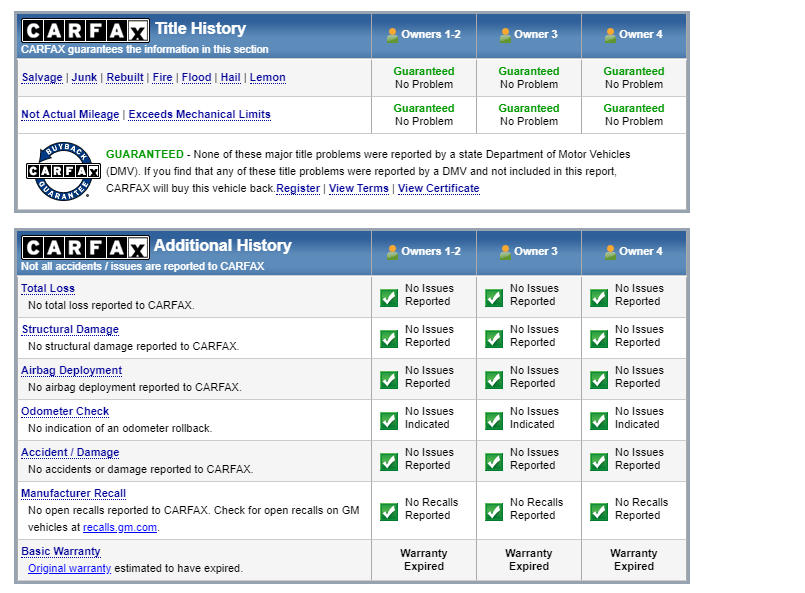Select the Structural Damage checkmark for Owner 4
The width and height of the screenshot is (805, 593).
click(x=599, y=339)
